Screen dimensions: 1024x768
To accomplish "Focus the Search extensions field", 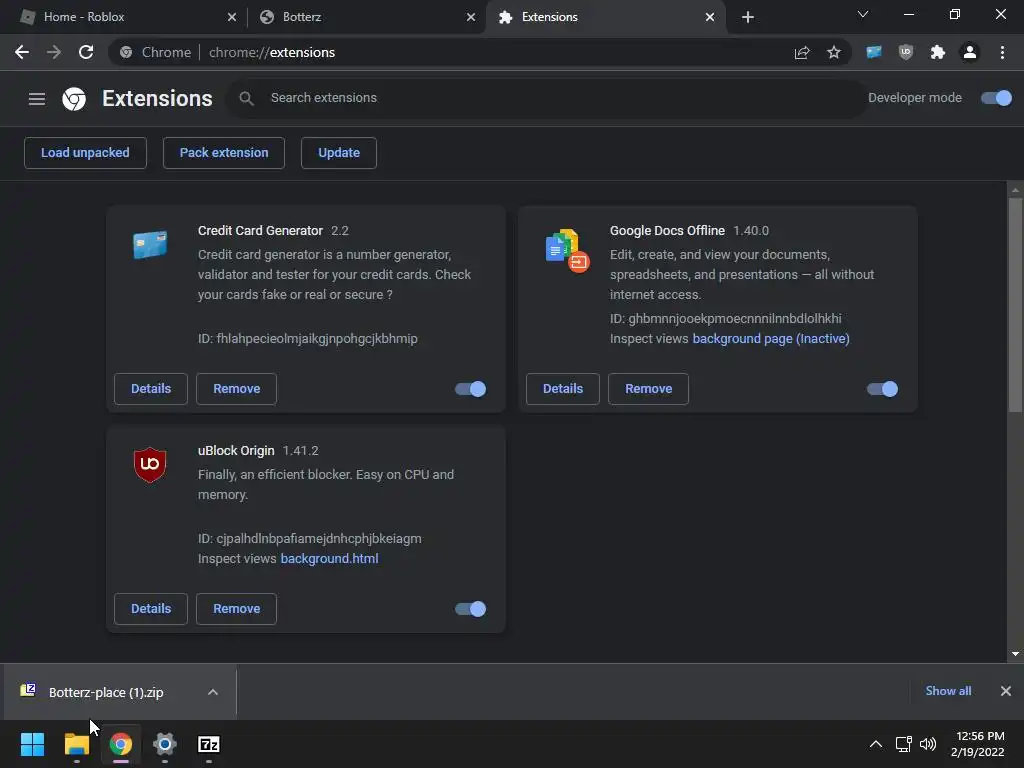I will click(x=546, y=99).
